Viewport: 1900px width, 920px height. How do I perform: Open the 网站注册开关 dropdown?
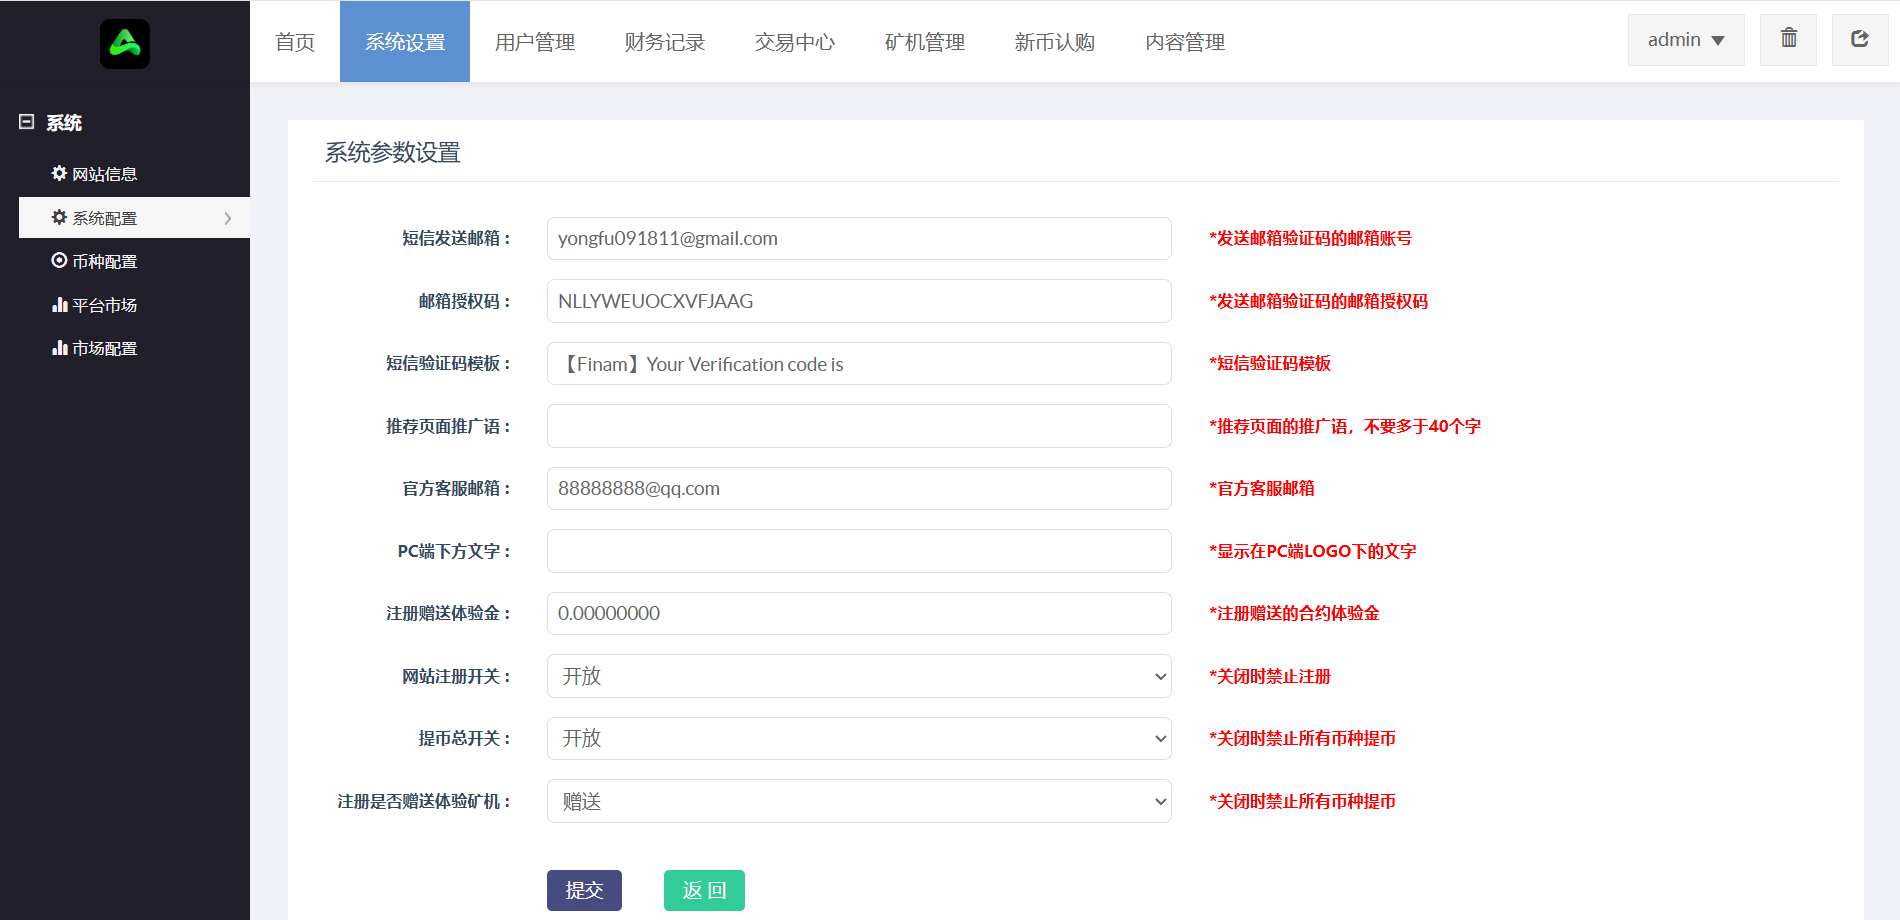pyautogui.click(x=858, y=676)
